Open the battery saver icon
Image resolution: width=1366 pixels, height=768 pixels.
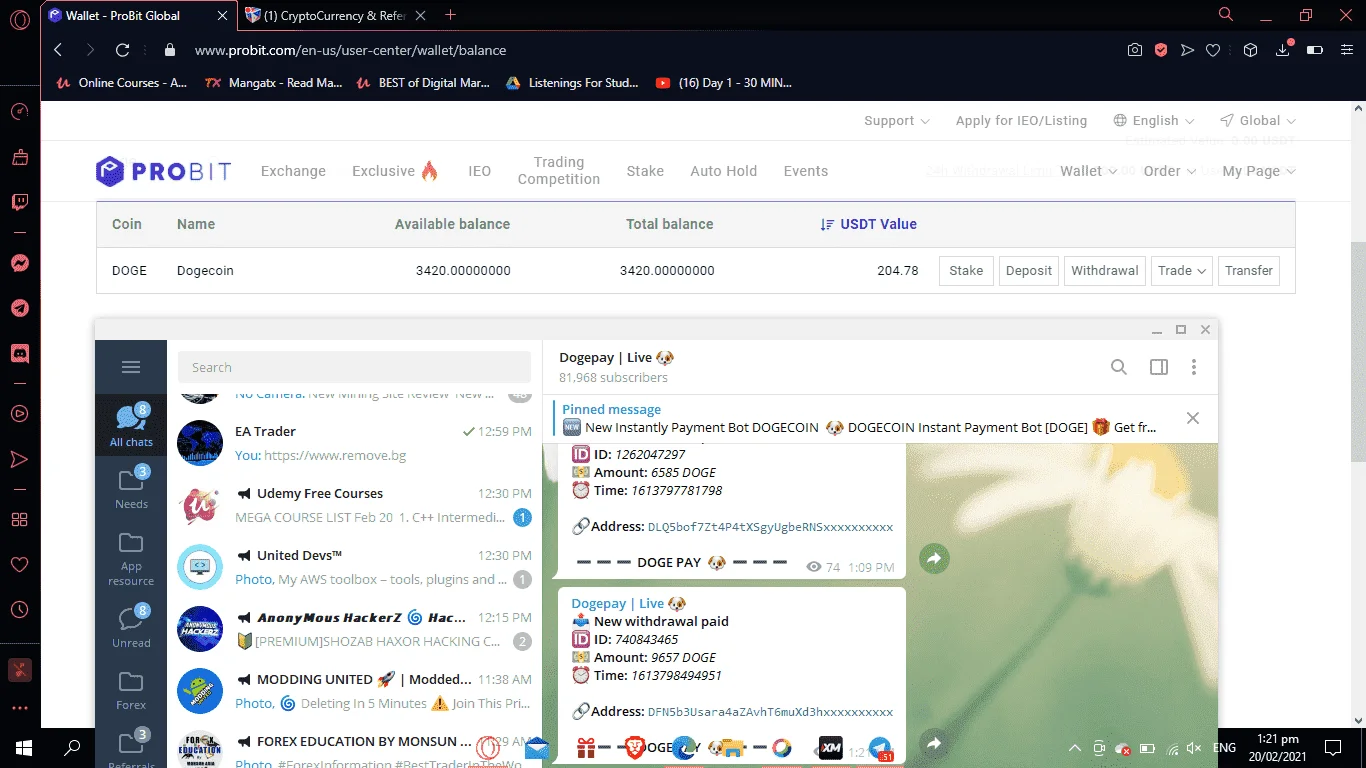click(1315, 50)
